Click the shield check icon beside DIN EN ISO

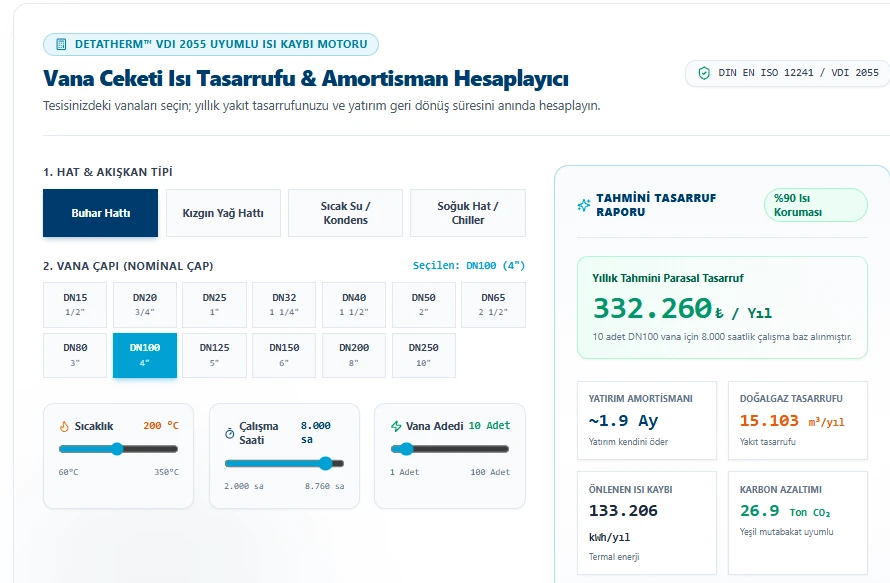coord(704,73)
